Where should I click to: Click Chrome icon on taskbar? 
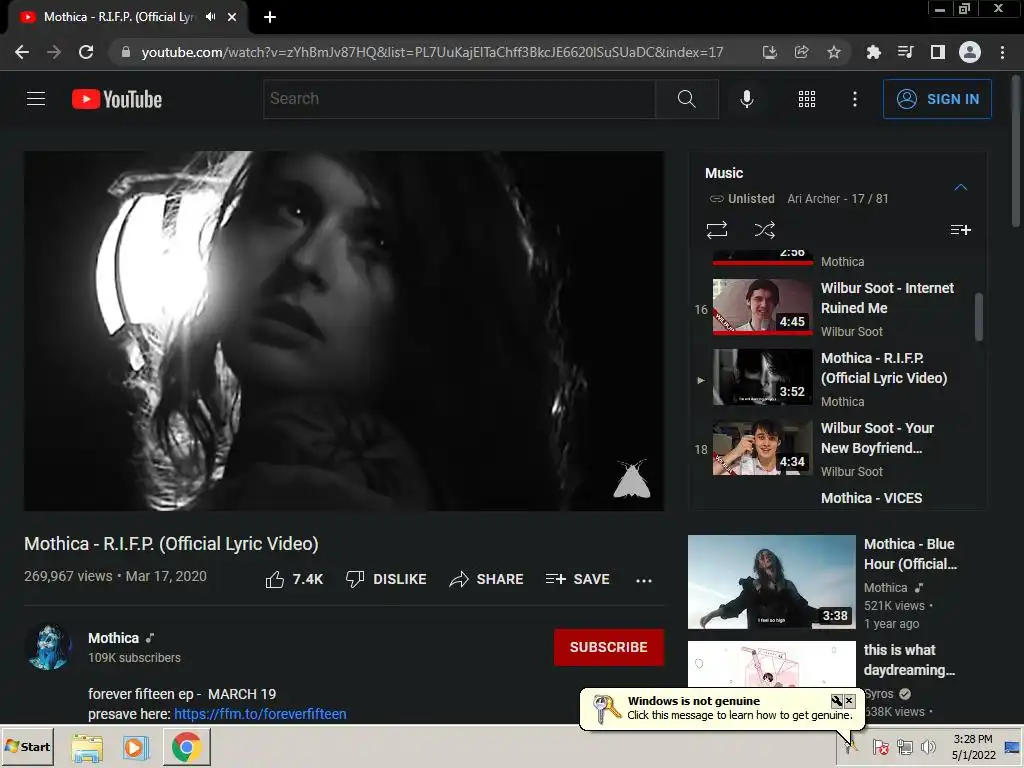187,747
